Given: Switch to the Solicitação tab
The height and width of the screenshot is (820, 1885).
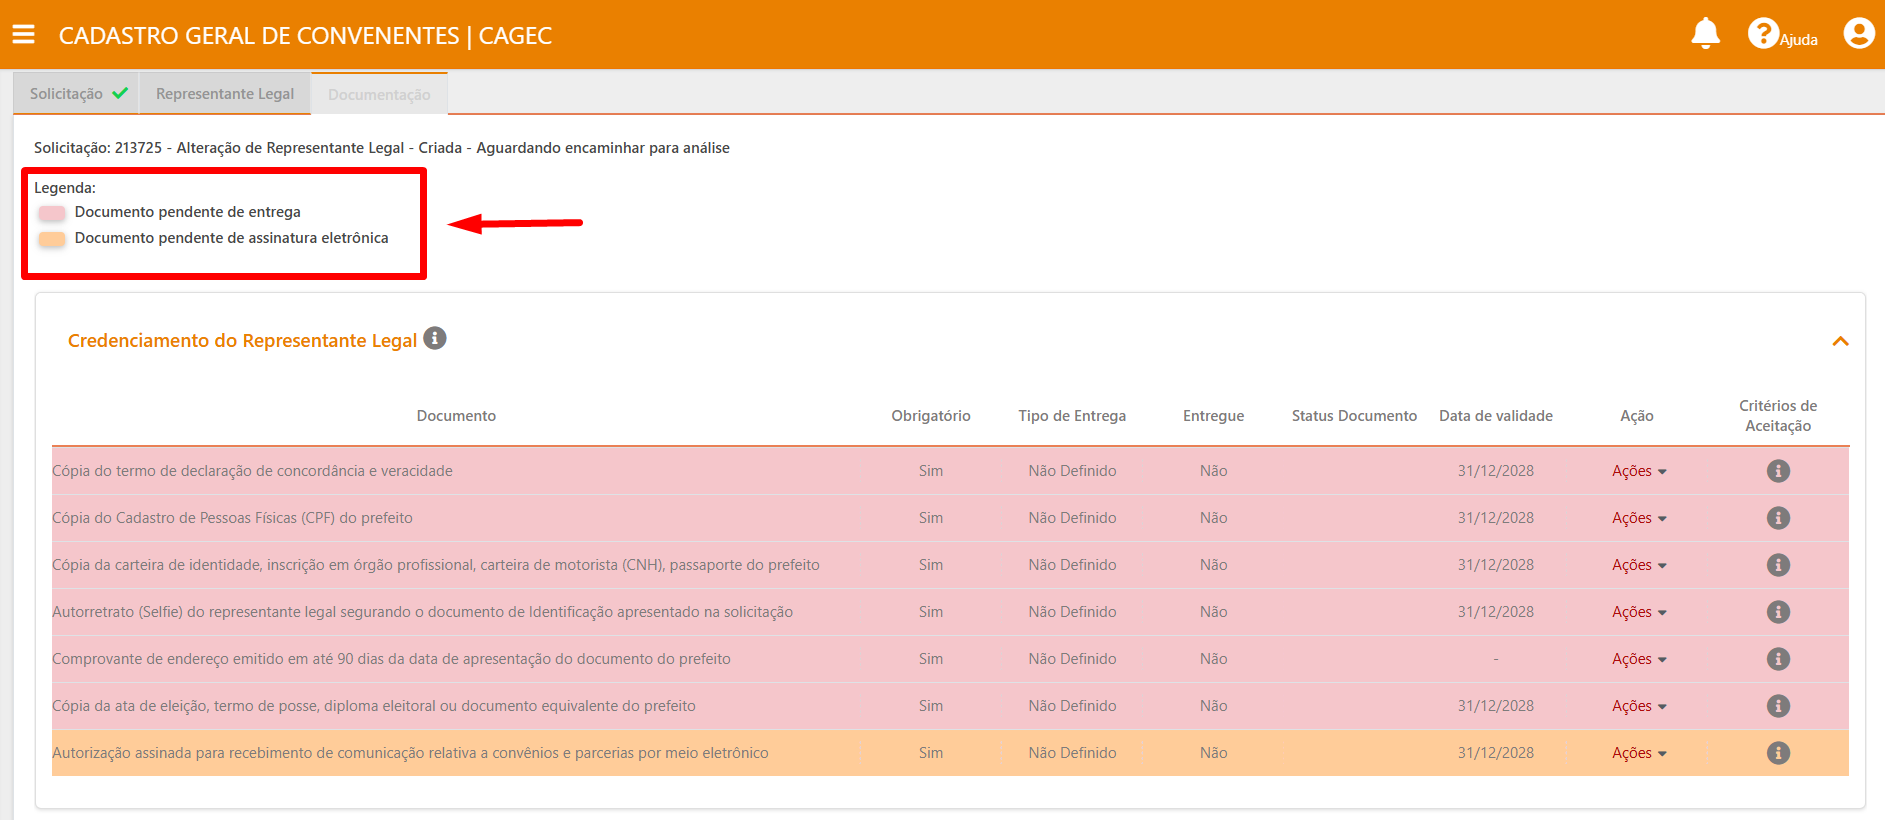Looking at the screenshot, I should click(x=77, y=94).
